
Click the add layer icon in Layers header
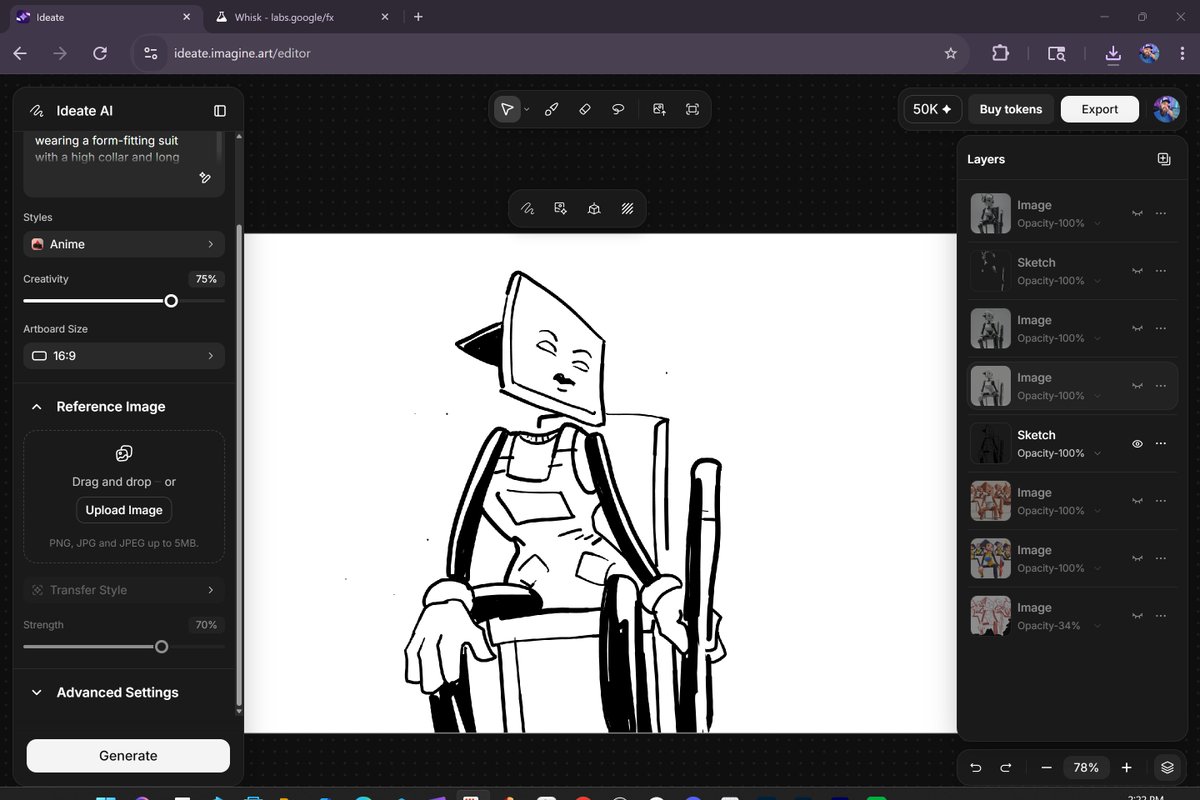click(1164, 159)
